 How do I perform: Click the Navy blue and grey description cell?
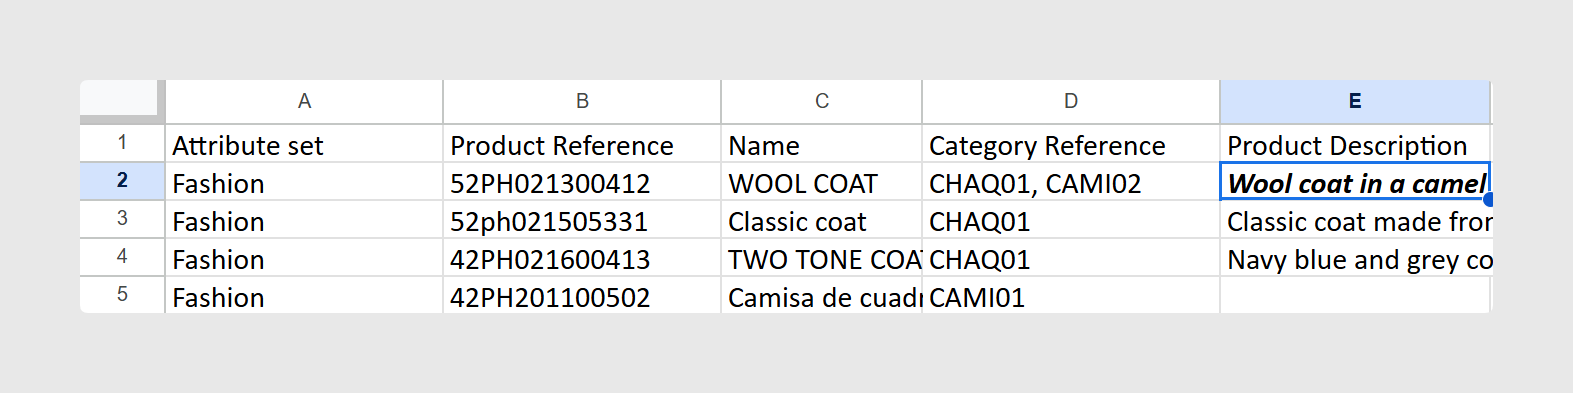(x=1355, y=258)
